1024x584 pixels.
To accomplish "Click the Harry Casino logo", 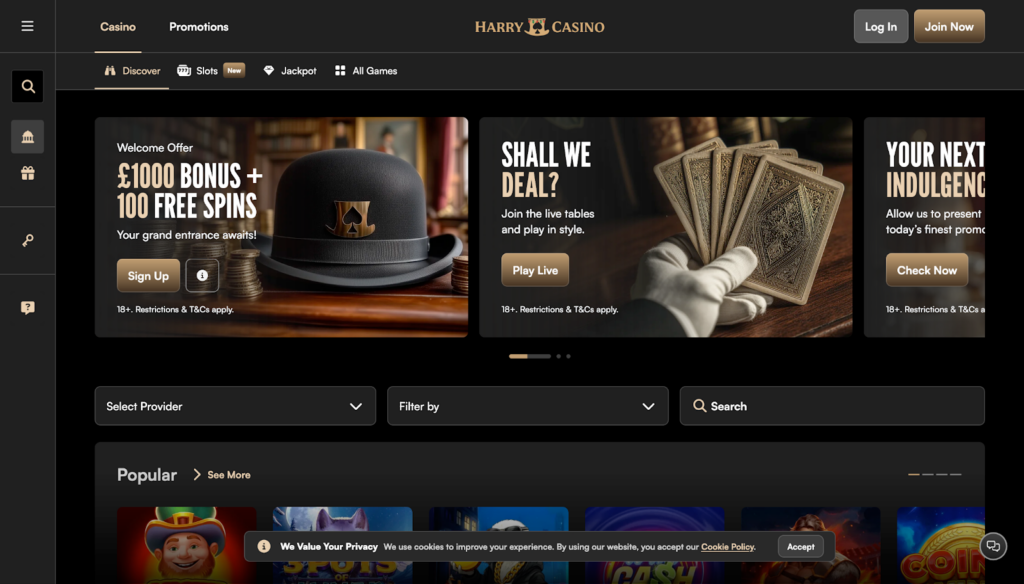I will click(539, 27).
